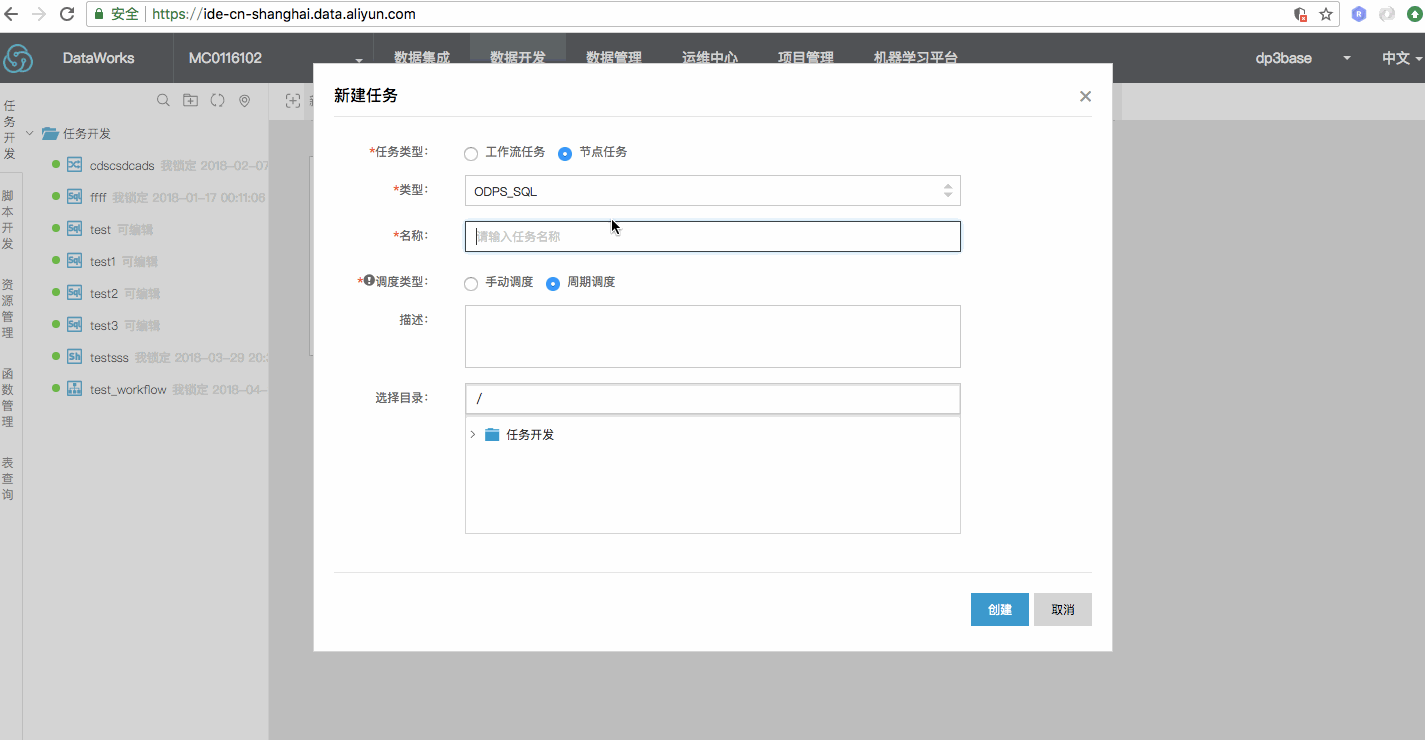Click the search icon in task panel

pyautogui.click(x=164, y=100)
